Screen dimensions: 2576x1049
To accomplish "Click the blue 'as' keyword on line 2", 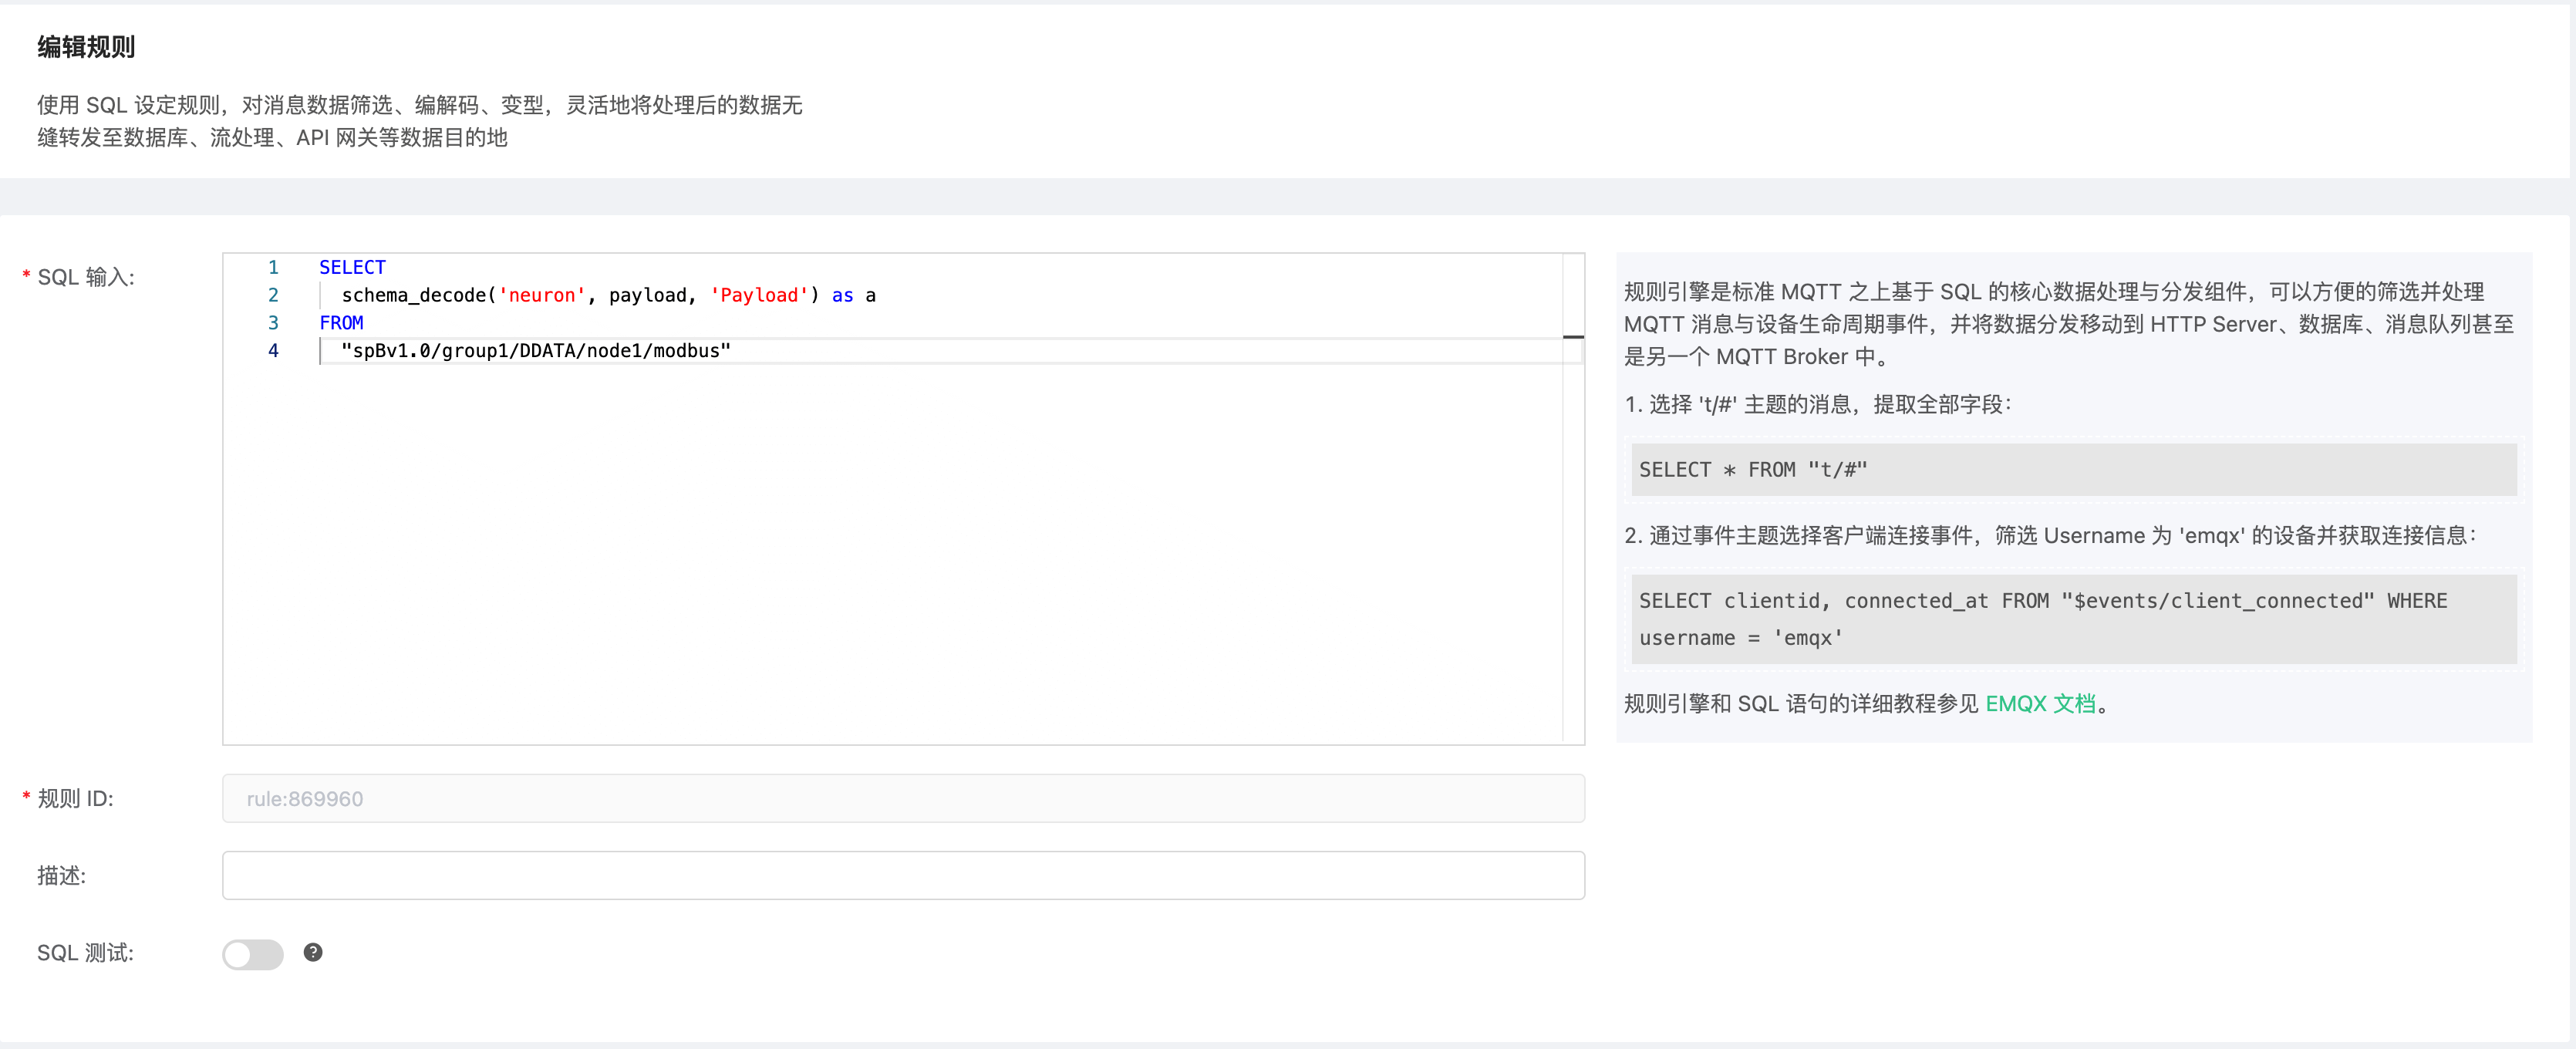I will pyautogui.click(x=842, y=295).
